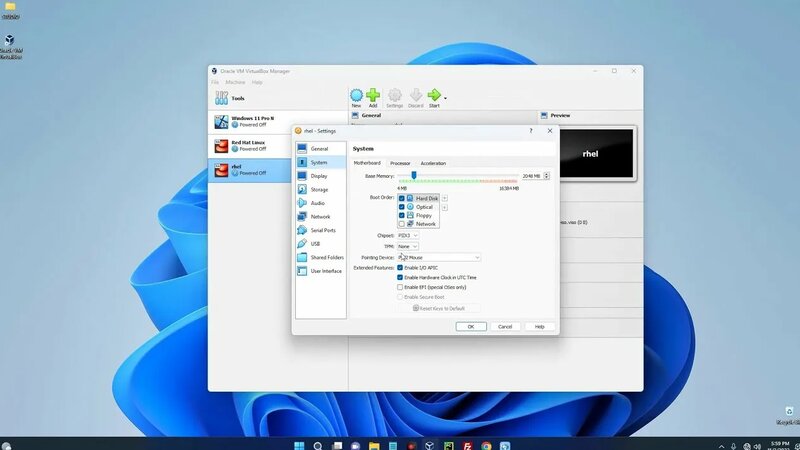800x450 pixels.
Task: Show hidden system tray icons chevron
Action: (x=721, y=446)
